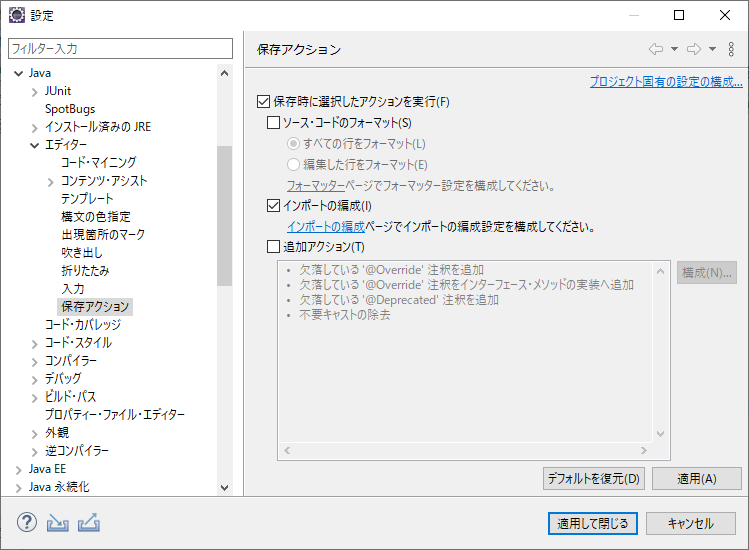This screenshot has width=749, height=550.
Task: Select テンプレート tree item
Action: tap(87, 198)
